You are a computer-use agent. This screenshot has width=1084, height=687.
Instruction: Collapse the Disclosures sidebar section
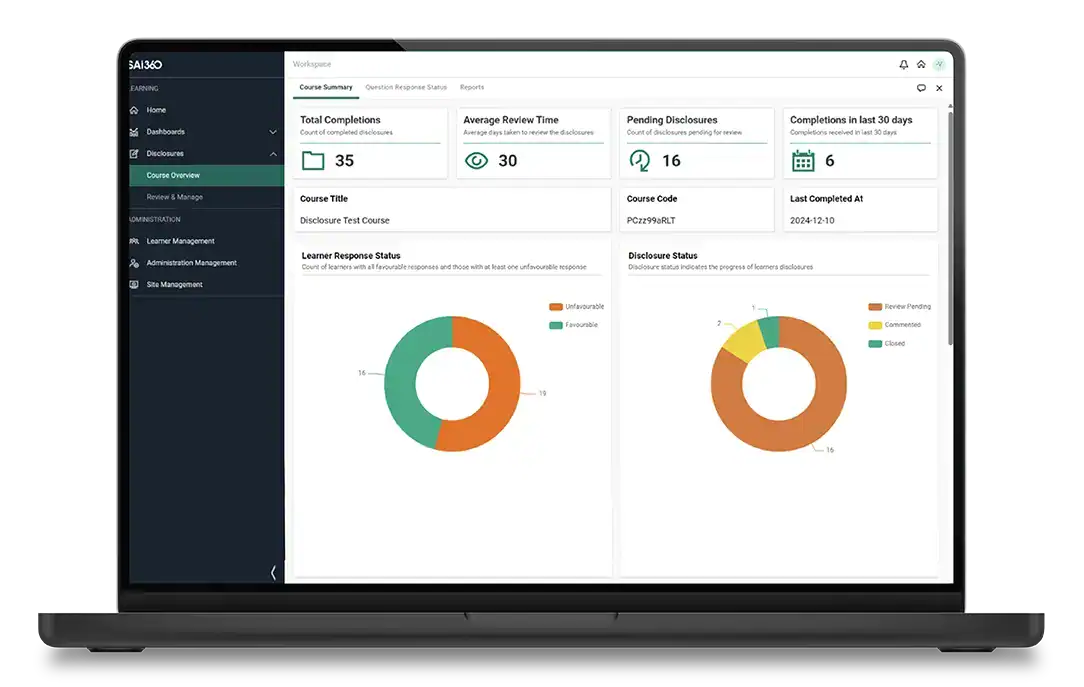273,154
